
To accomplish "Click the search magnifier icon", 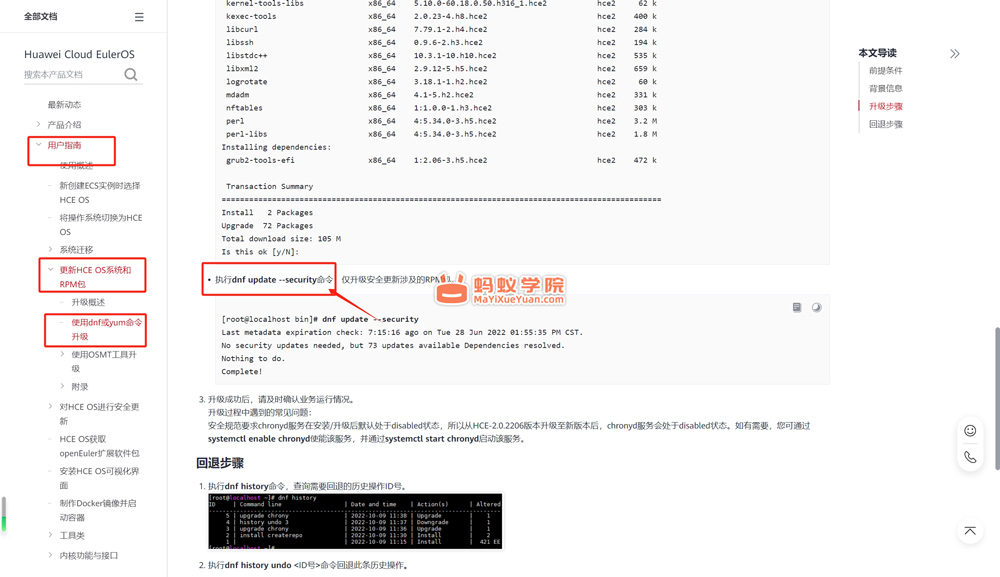I will (x=131, y=75).
